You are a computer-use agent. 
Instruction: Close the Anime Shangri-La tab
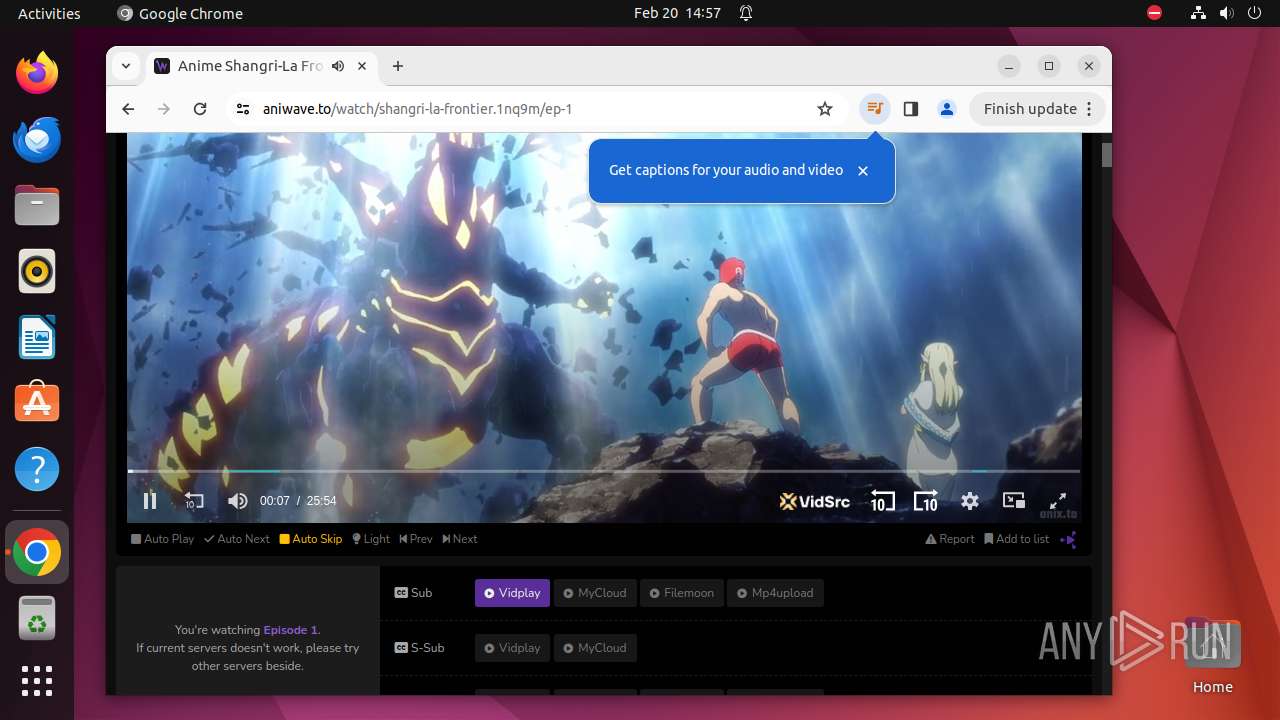click(x=362, y=66)
